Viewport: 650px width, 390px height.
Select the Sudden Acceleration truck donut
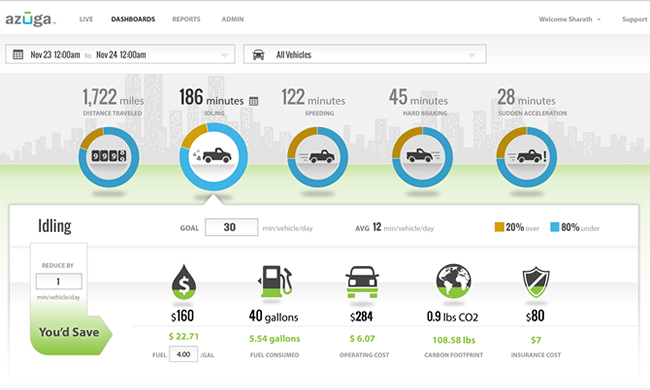tap(526, 157)
